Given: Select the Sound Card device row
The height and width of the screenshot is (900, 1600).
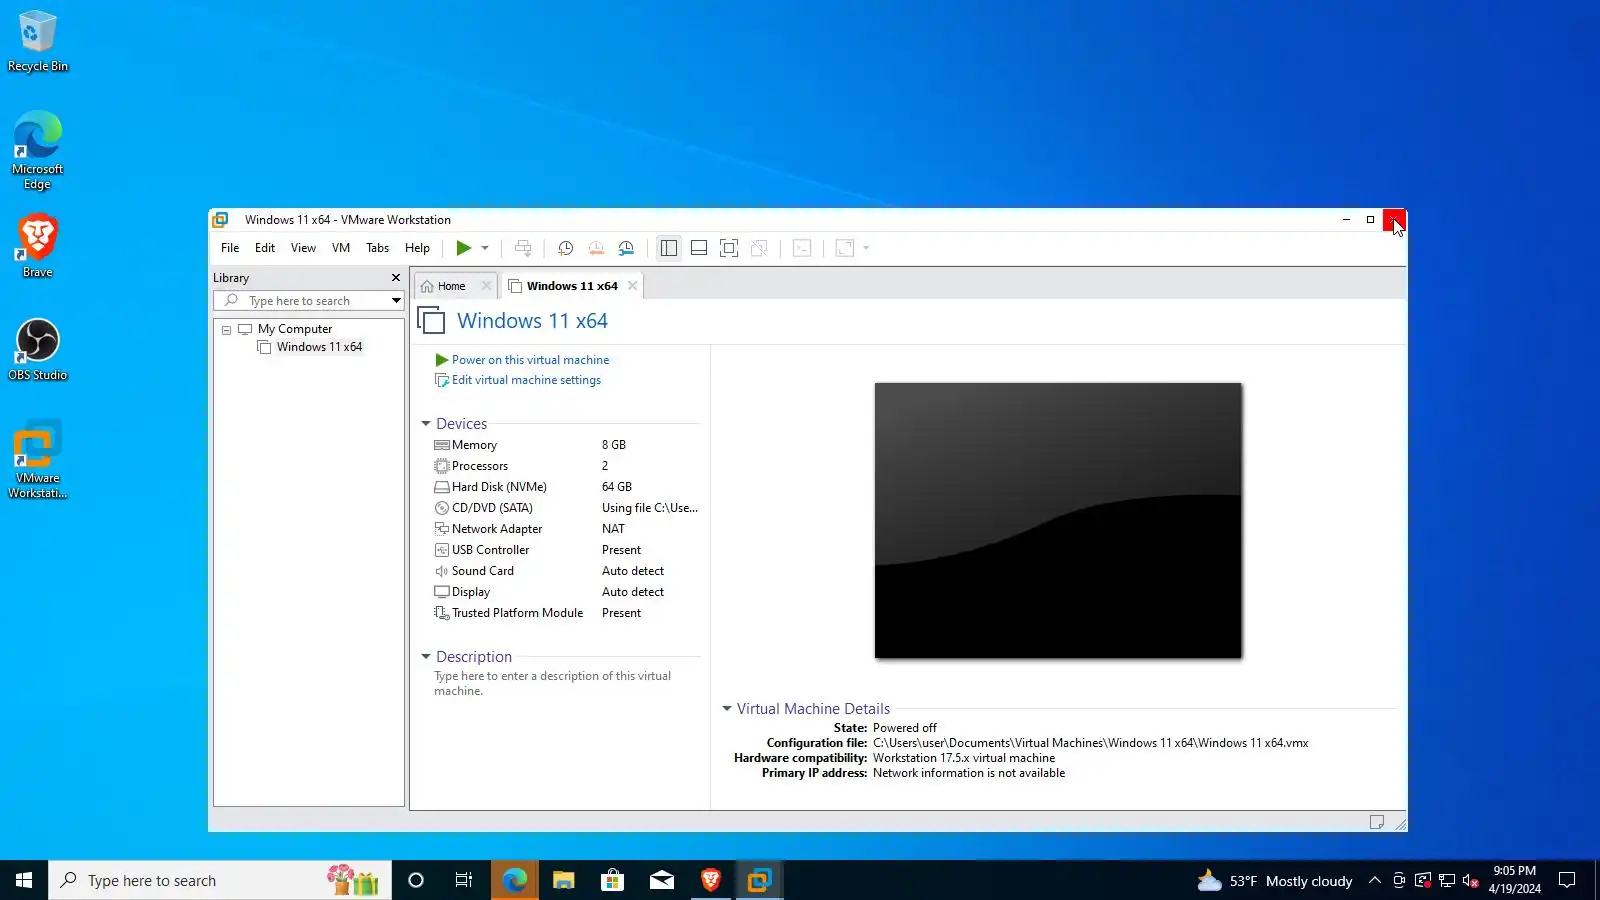Looking at the screenshot, I should (566, 571).
